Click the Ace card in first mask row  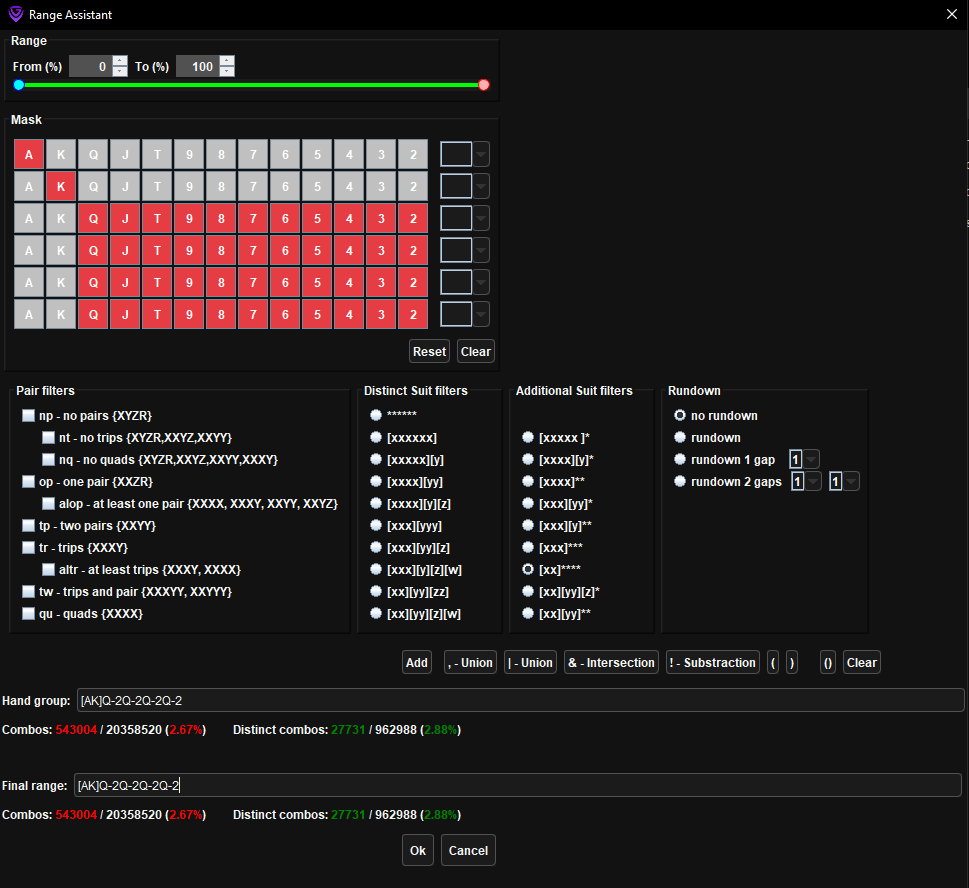pyautogui.click(x=29, y=155)
